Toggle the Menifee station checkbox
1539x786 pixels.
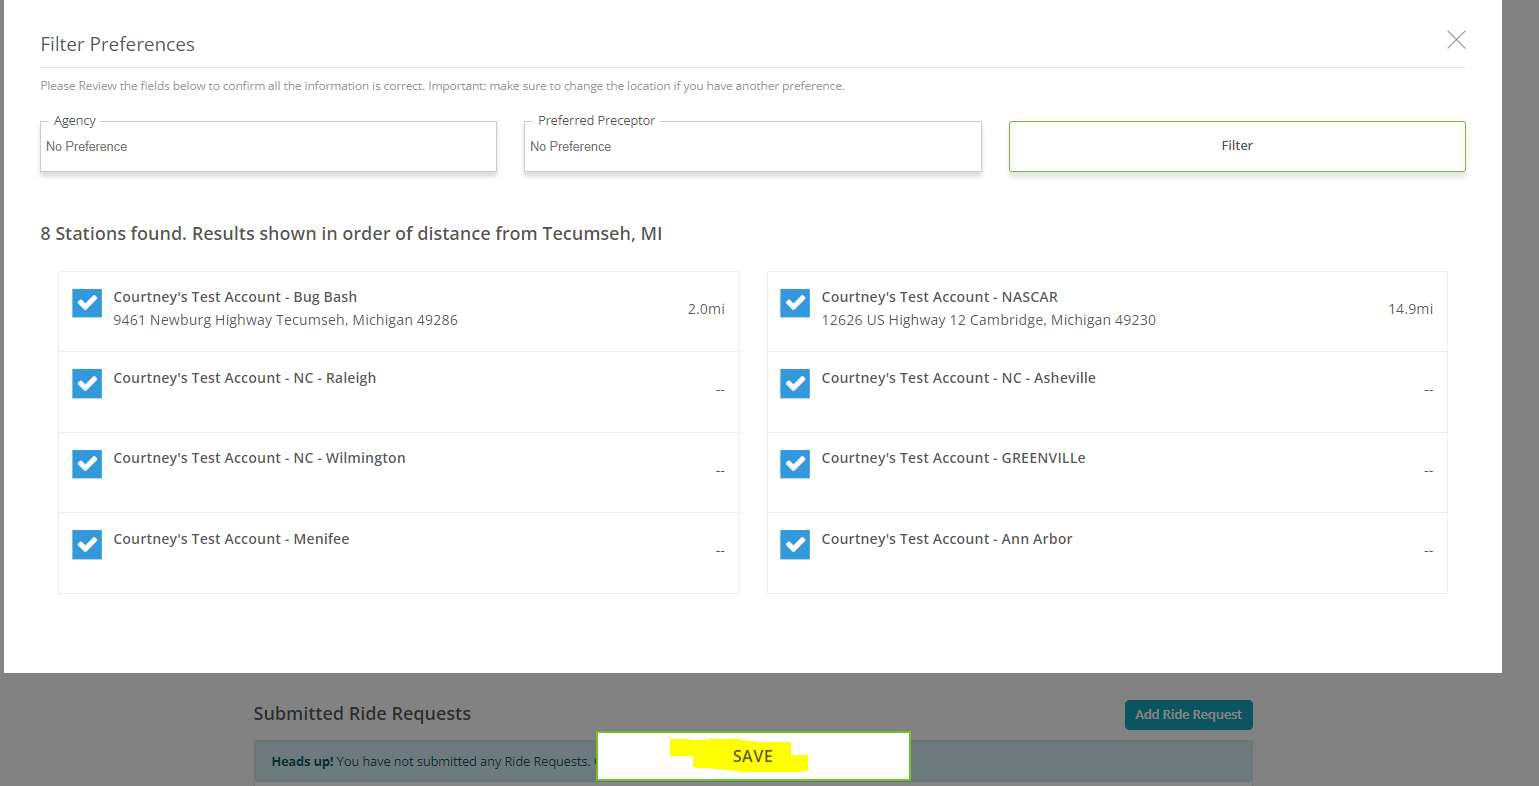pos(87,544)
